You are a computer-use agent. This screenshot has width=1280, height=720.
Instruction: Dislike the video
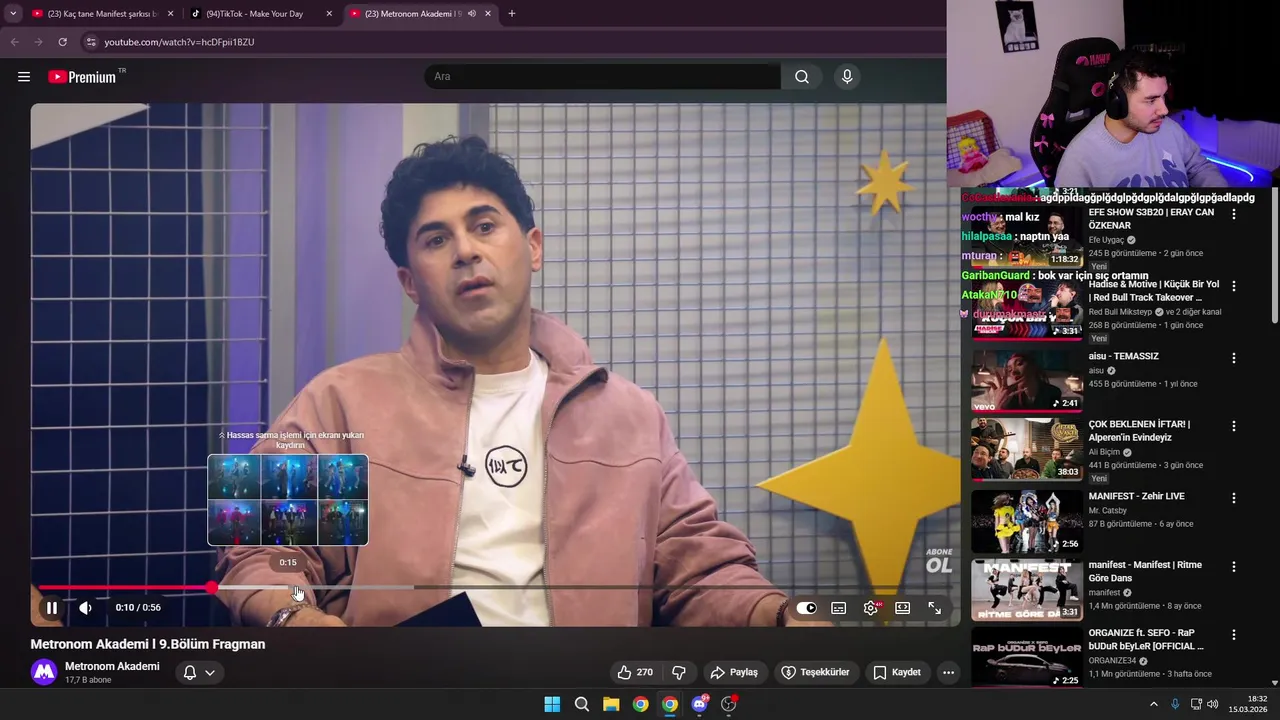click(x=679, y=672)
